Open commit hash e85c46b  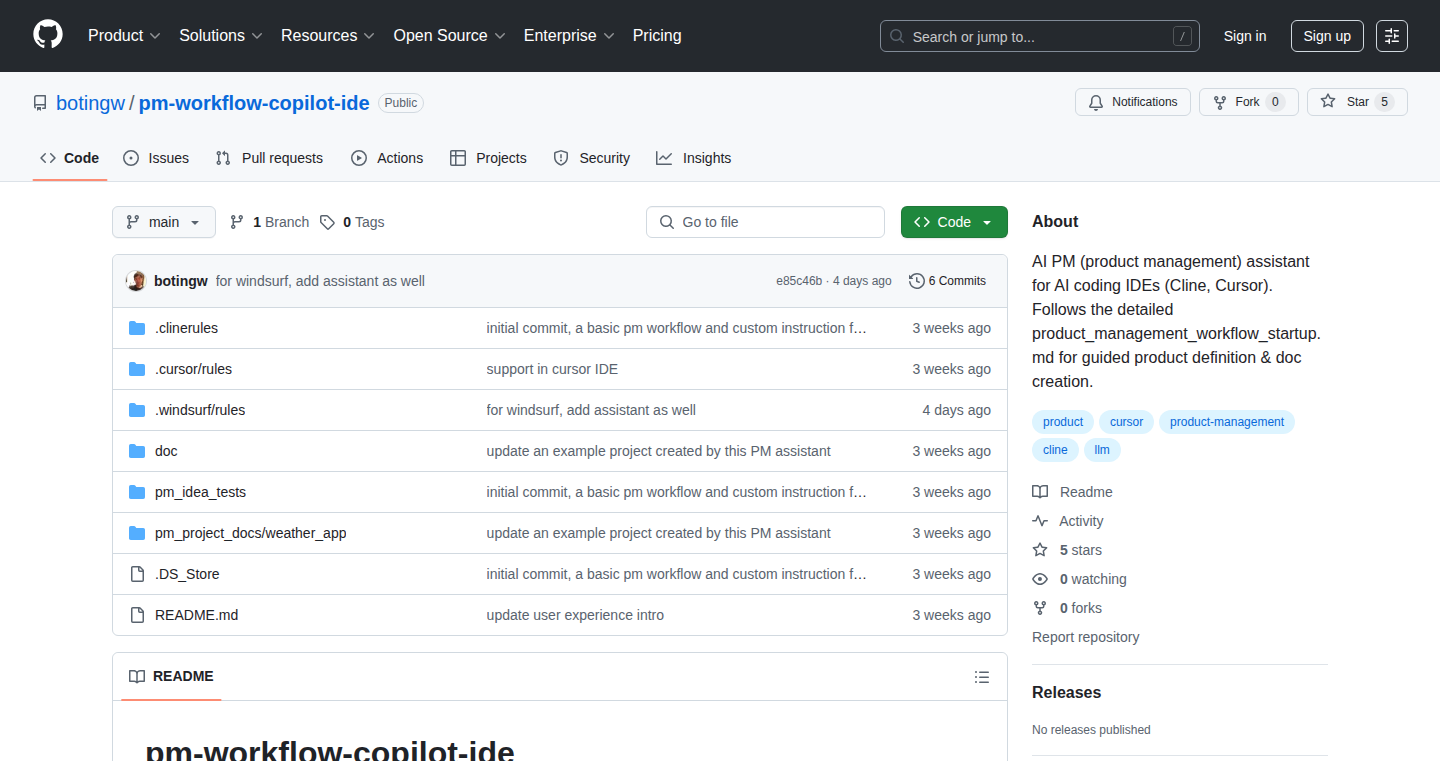click(x=799, y=281)
